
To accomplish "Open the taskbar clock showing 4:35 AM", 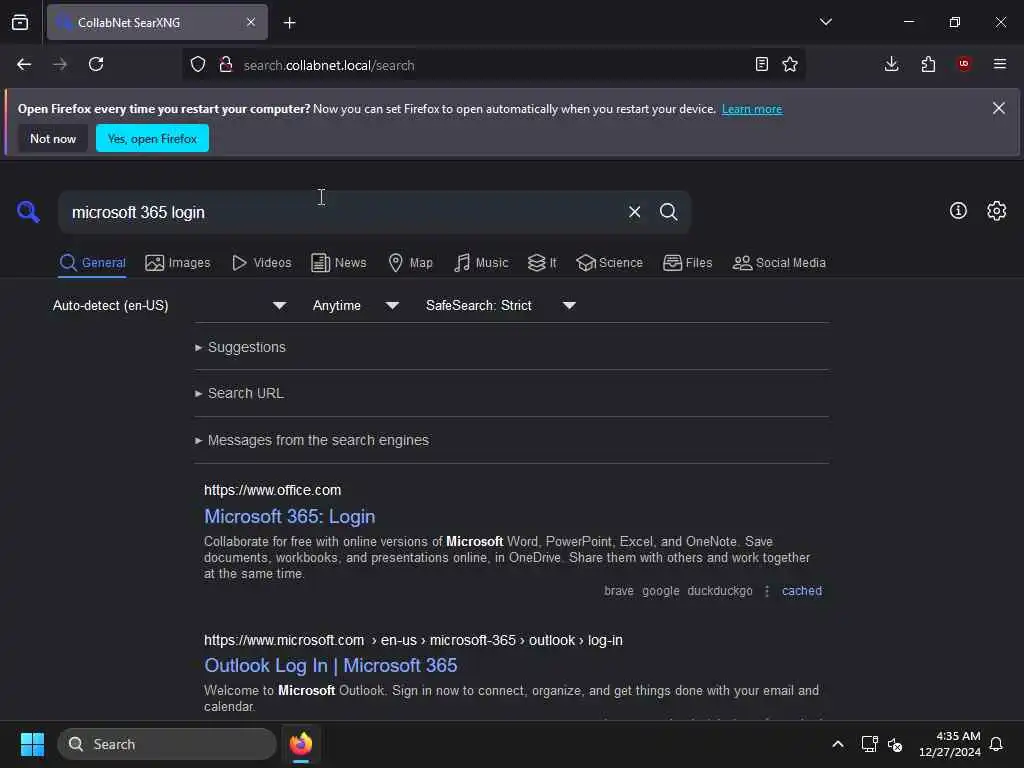I will pos(950,744).
